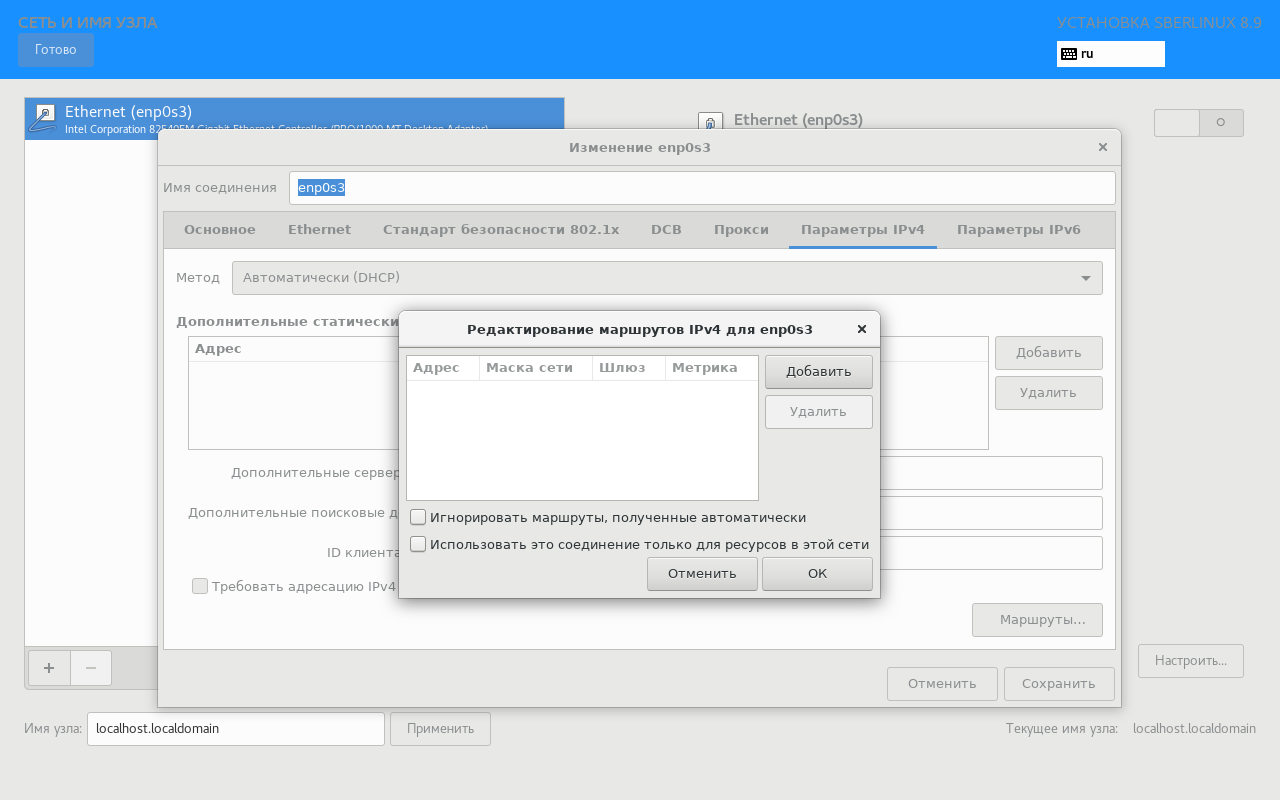Close the IPv4 routes editing dialog

point(862,329)
